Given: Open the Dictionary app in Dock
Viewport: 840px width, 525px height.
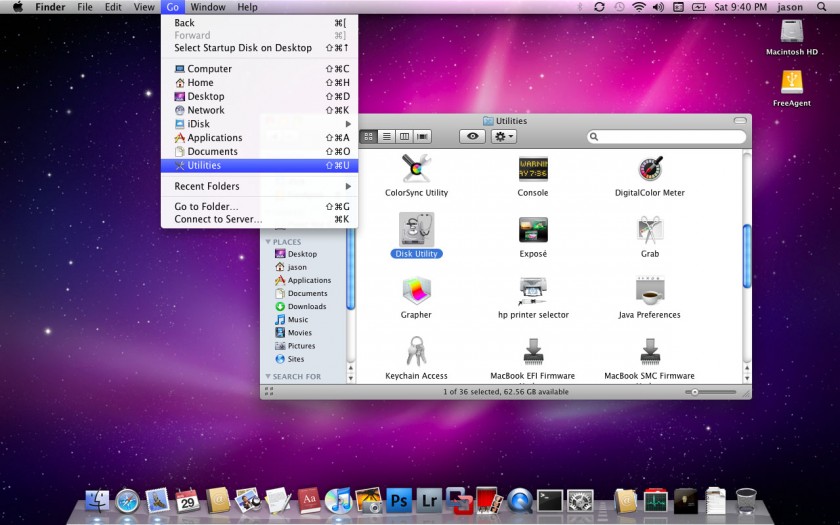Looking at the screenshot, I should click(309, 501).
